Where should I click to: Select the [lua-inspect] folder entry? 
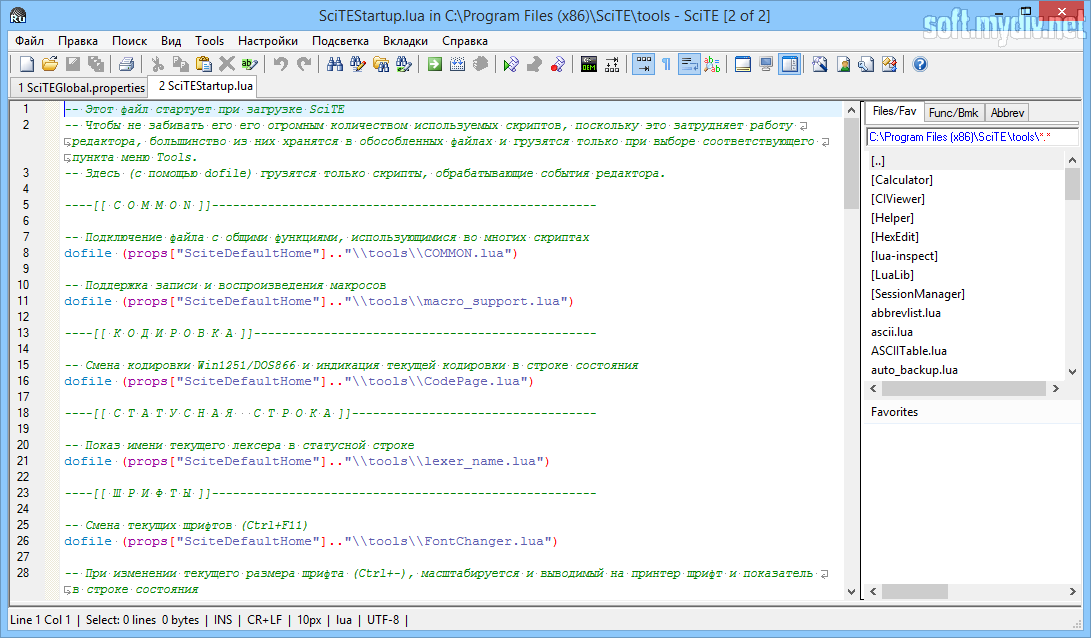(905, 256)
